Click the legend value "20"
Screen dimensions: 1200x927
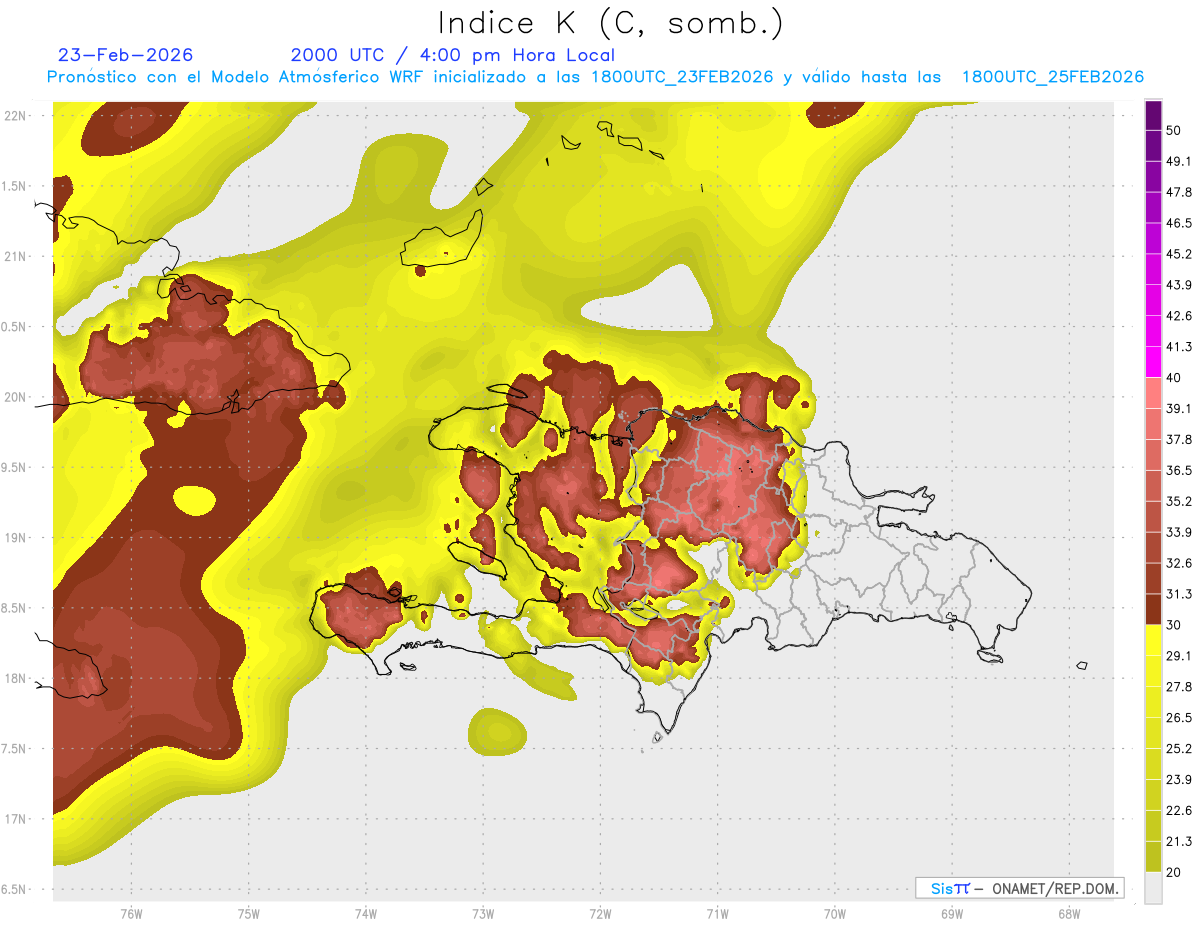1176,873
